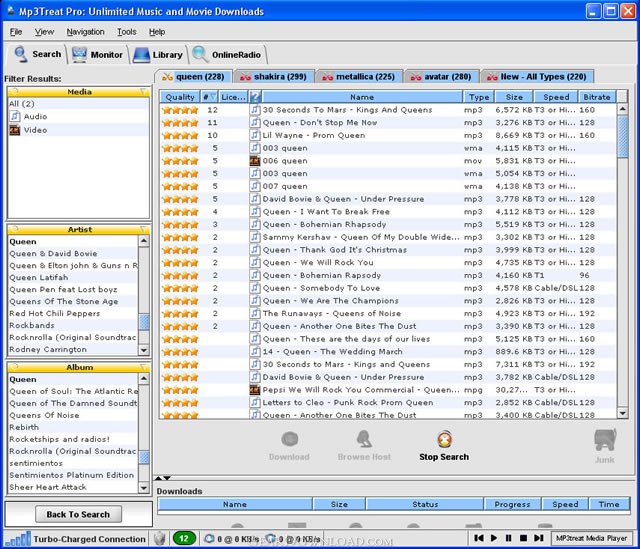Click results list scrollbar down arrow
This screenshot has width=640, height=549.
[x=622, y=413]
